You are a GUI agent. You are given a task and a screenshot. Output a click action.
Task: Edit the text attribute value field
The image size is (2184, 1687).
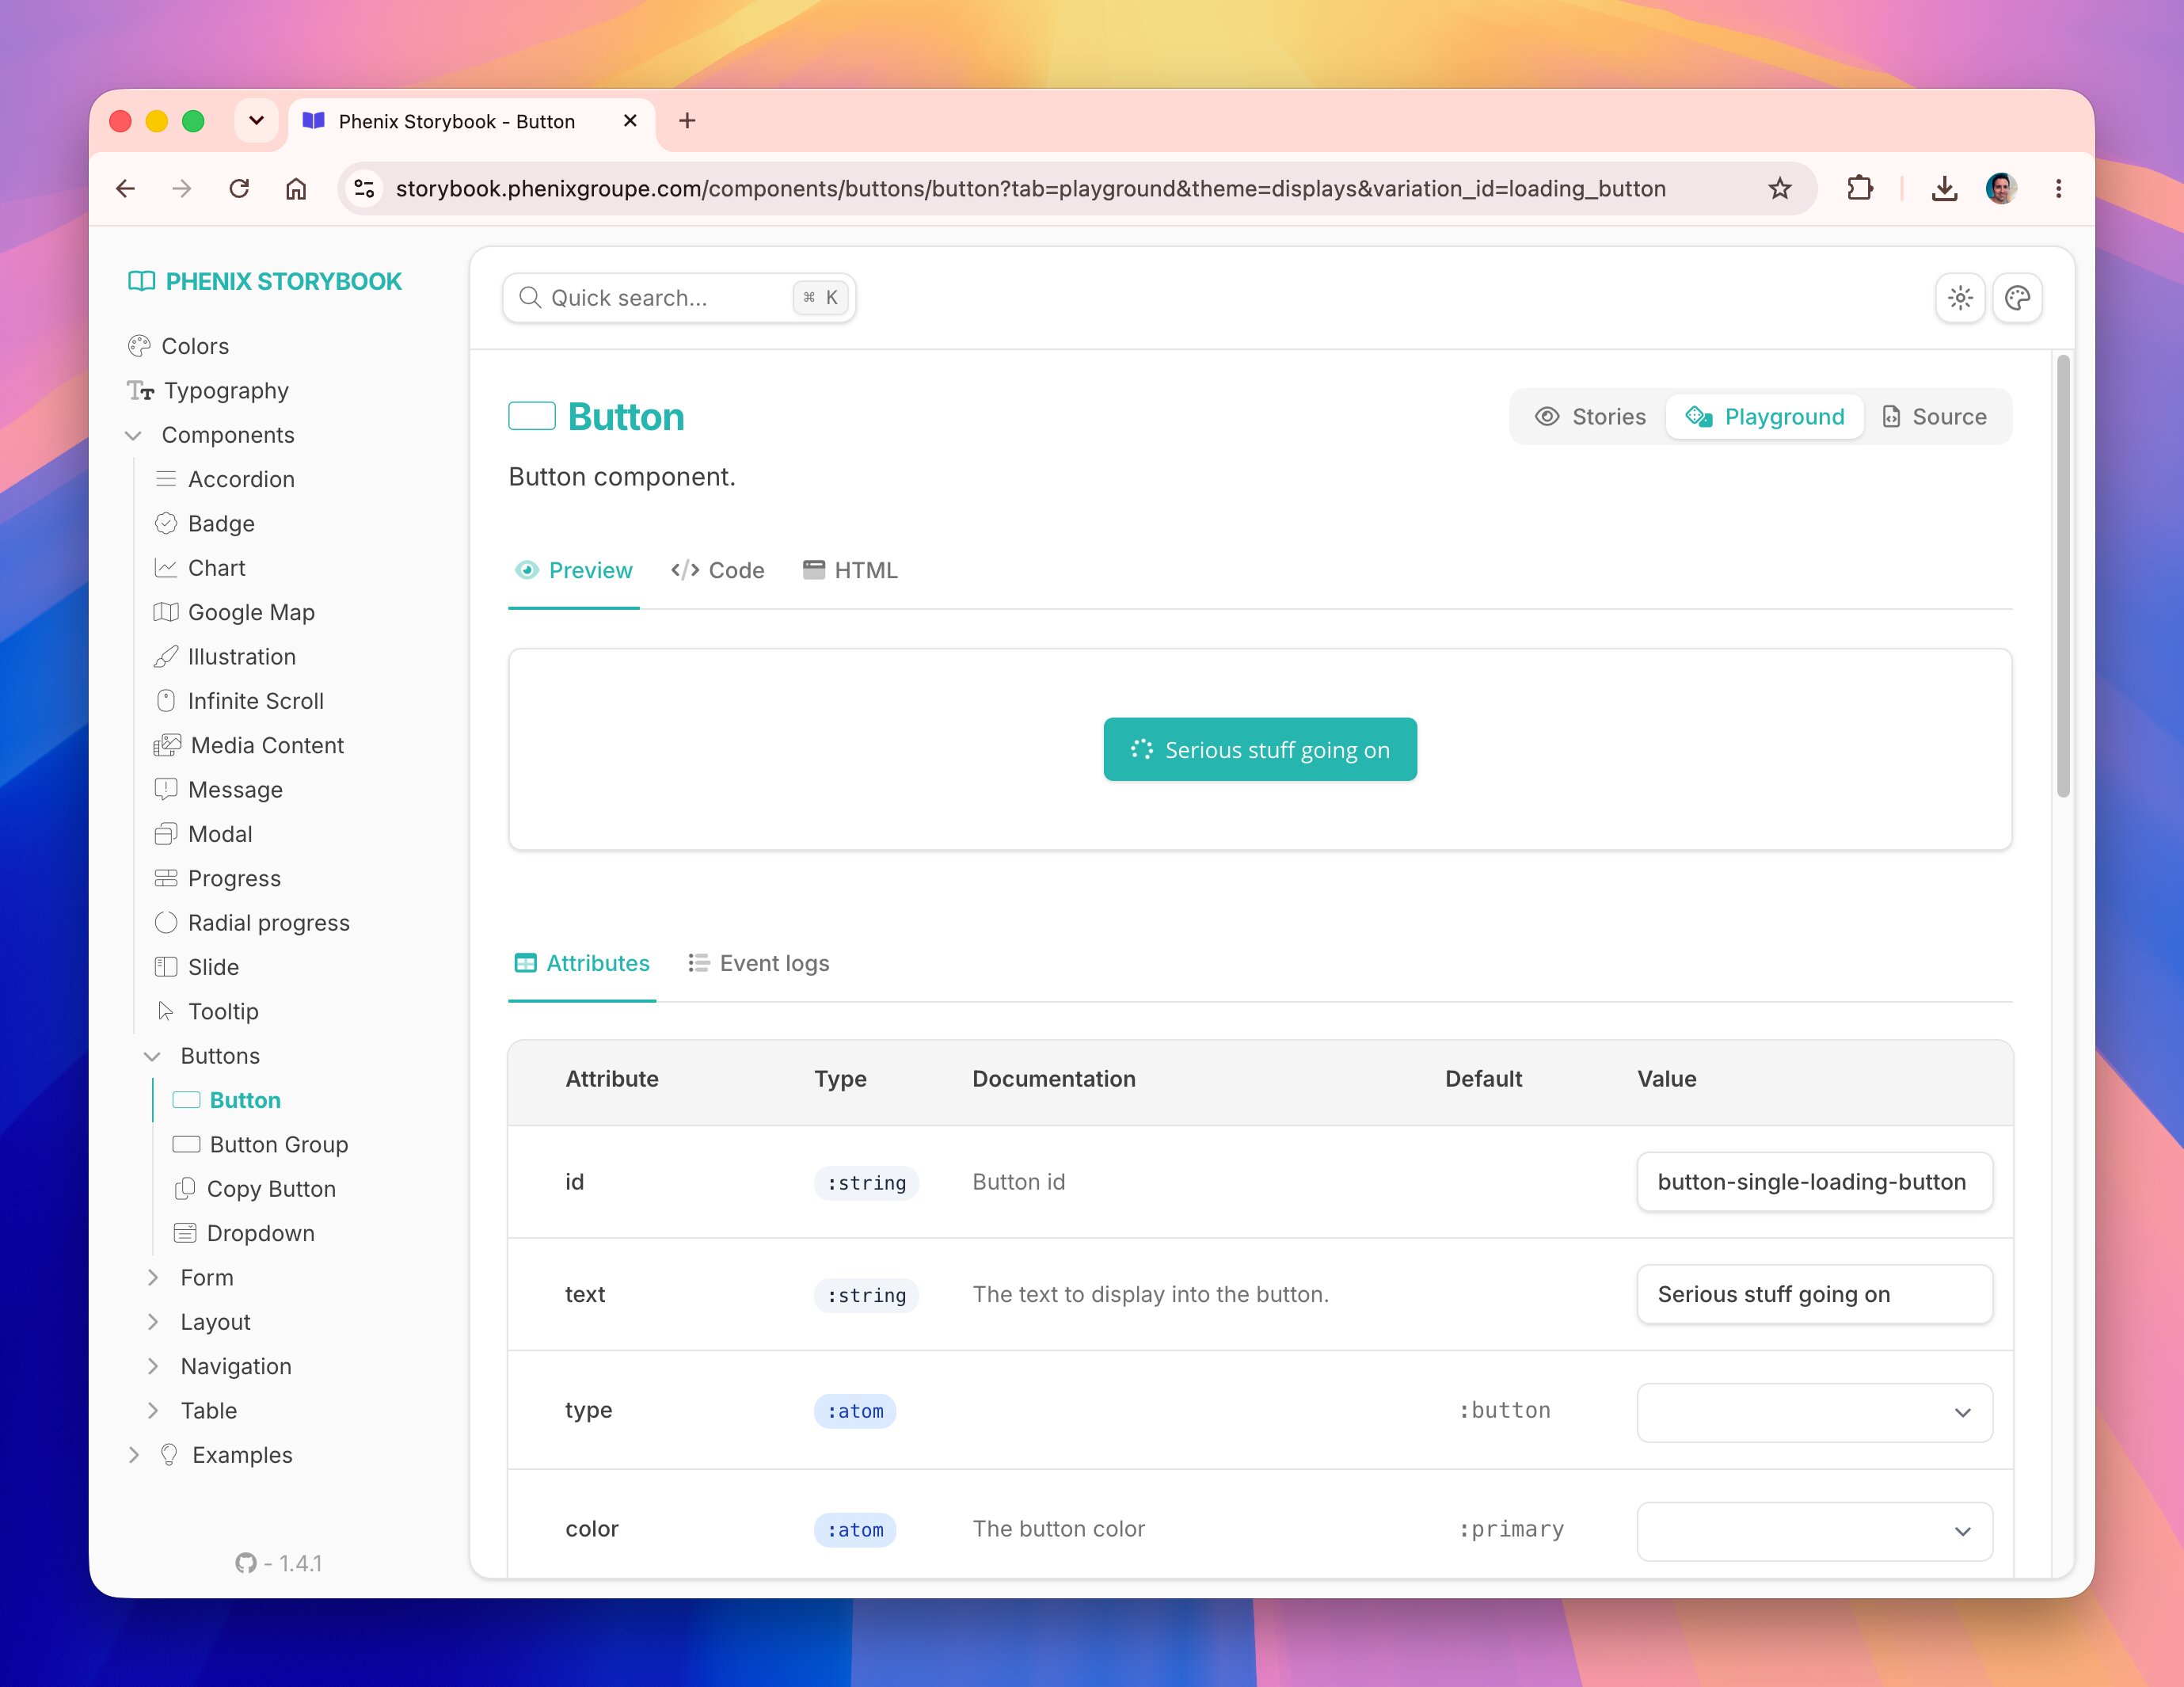click(x=1814, y=1294)
